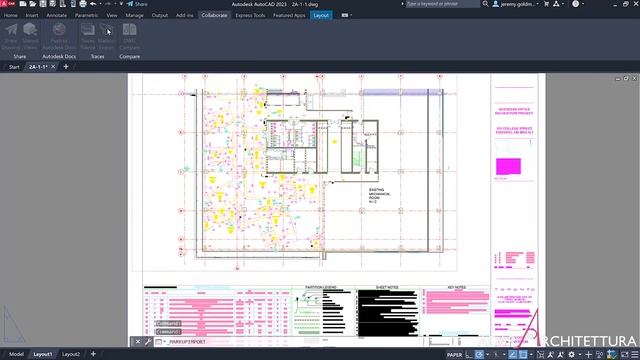Select the Layout1 tab
The width and height of the screenshot is (640, 360).
click(42, 354)
